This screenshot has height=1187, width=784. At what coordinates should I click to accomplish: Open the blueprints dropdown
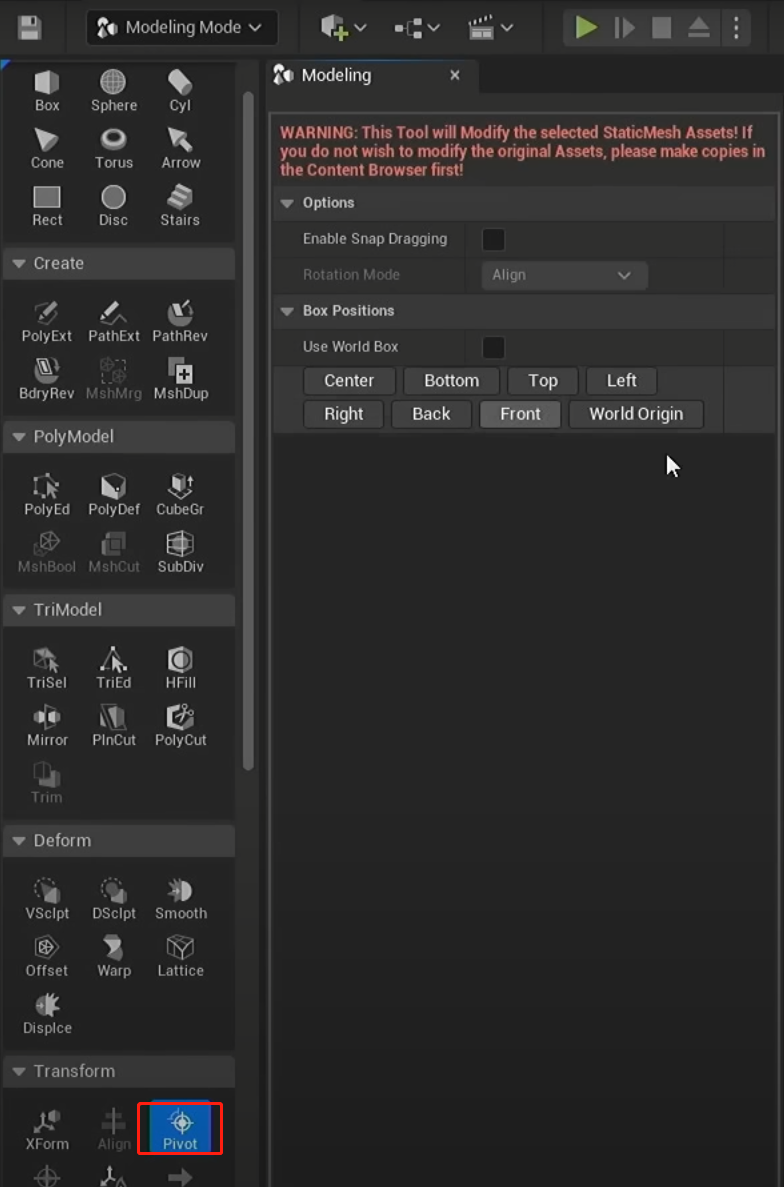417,28
